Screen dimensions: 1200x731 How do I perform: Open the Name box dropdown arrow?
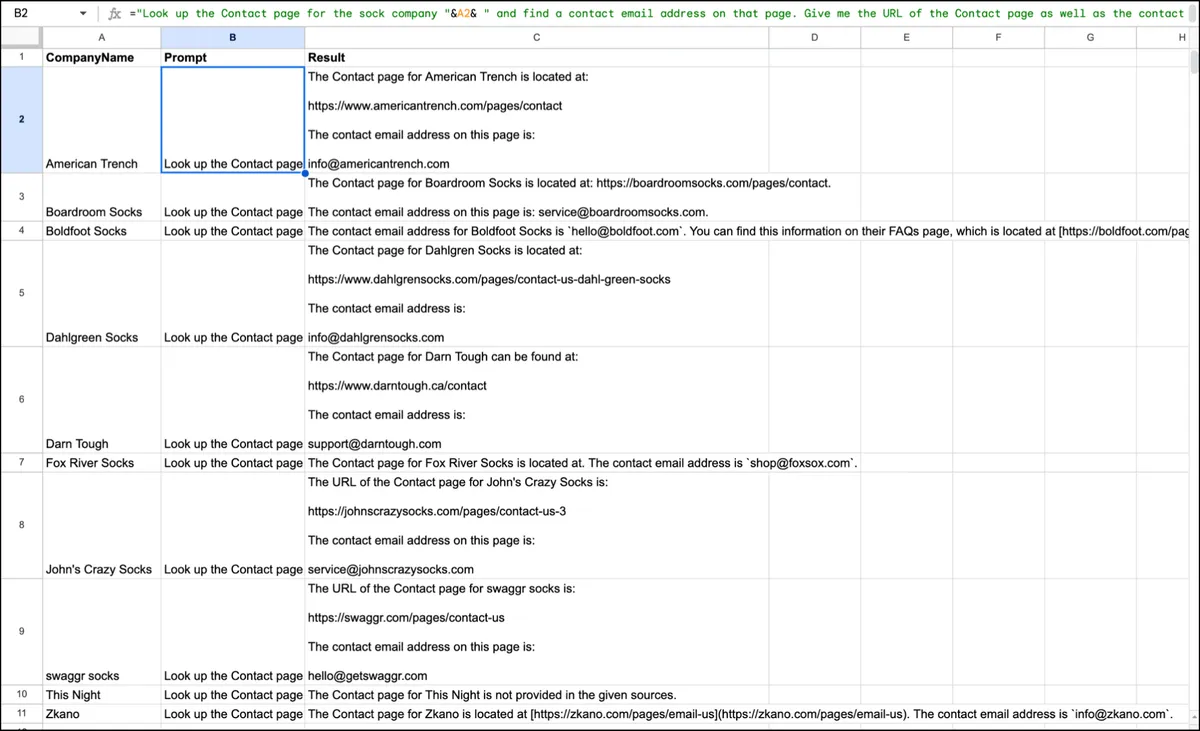pos(83,14)
